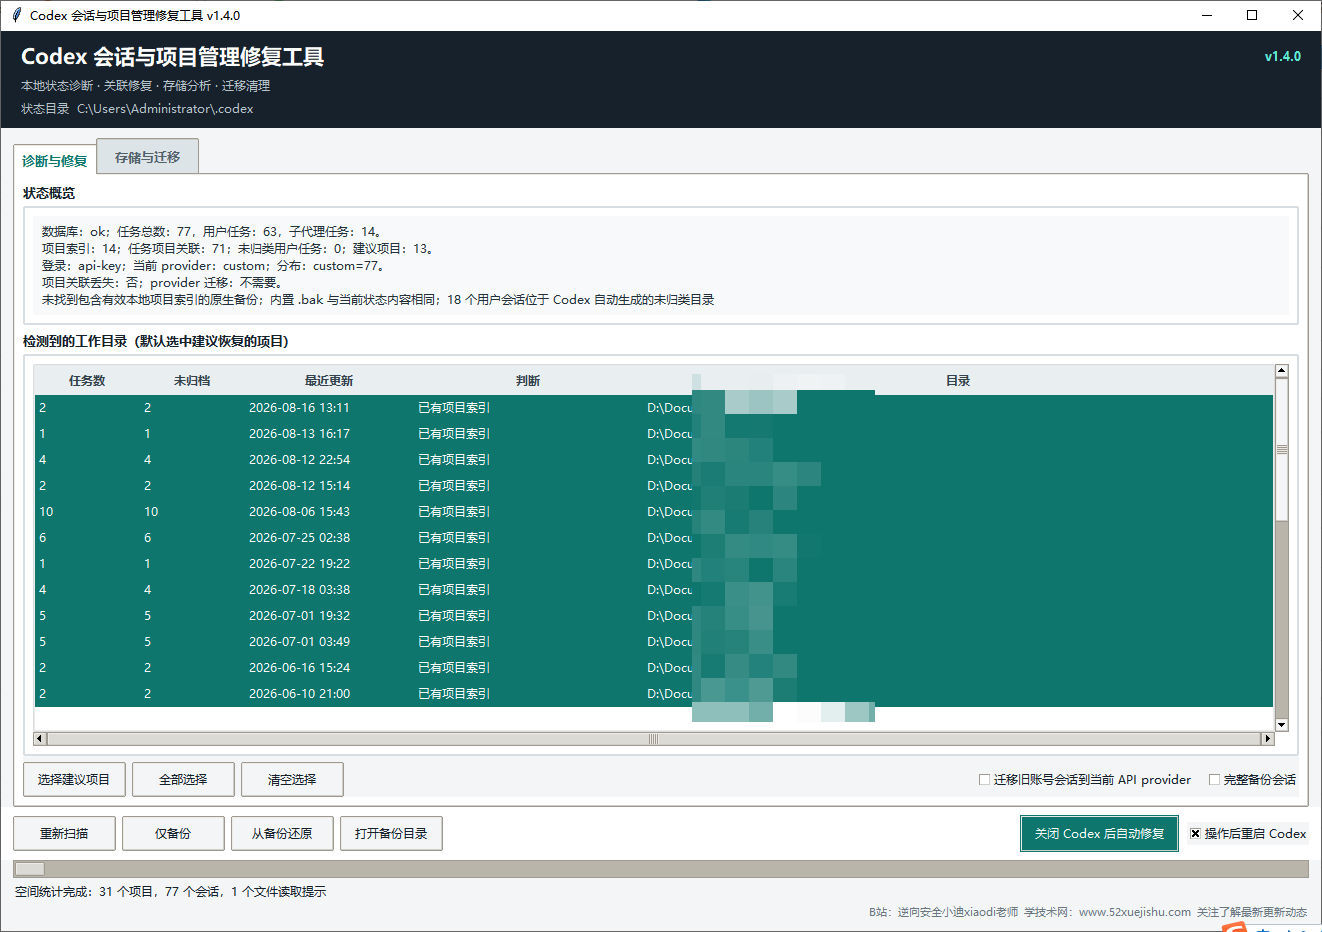
Task: Click the task count 10 in 2026-08-06 row
Action: click(46, 512)
